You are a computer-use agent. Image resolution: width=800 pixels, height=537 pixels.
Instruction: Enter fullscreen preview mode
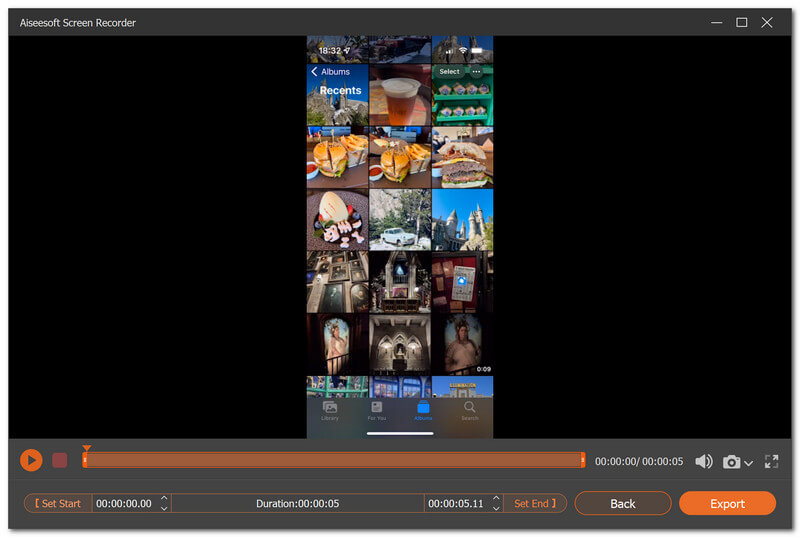(771, 462)
